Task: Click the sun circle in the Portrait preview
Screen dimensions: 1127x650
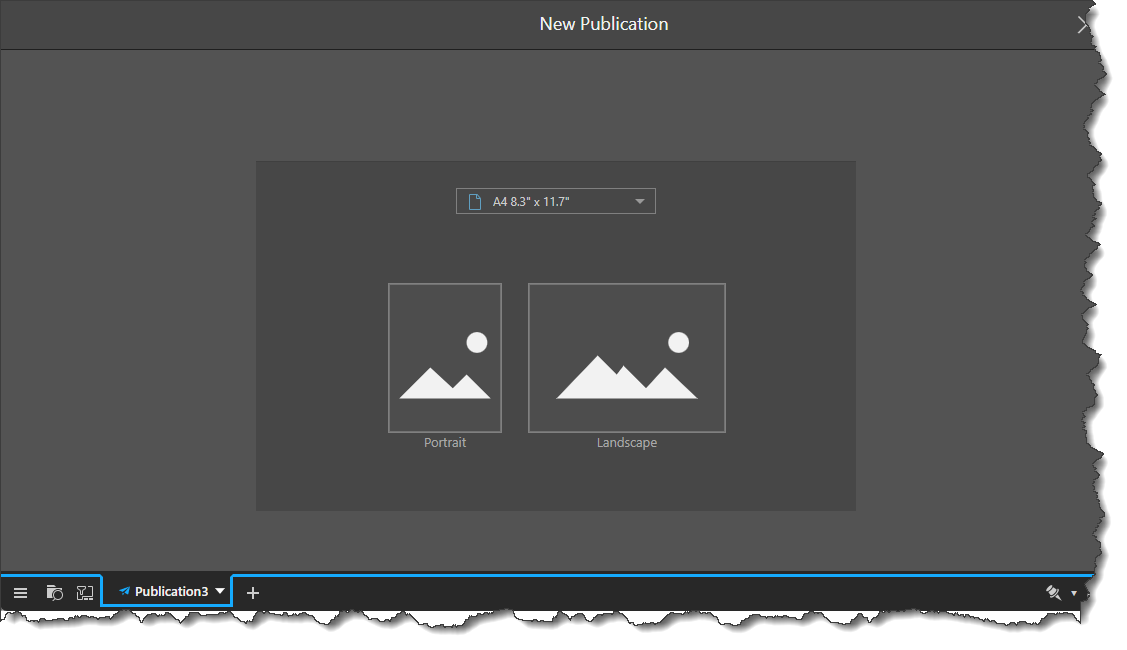Action: pyautogui.click(x=477, y=343)
